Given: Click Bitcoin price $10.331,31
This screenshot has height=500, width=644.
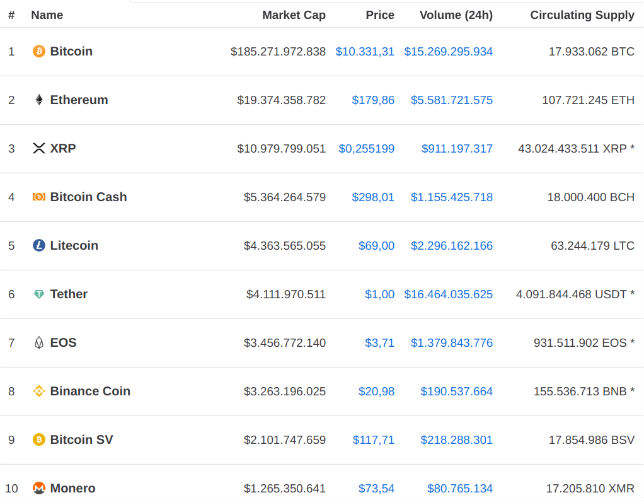Looking at the screenshot, I should 365,51.
